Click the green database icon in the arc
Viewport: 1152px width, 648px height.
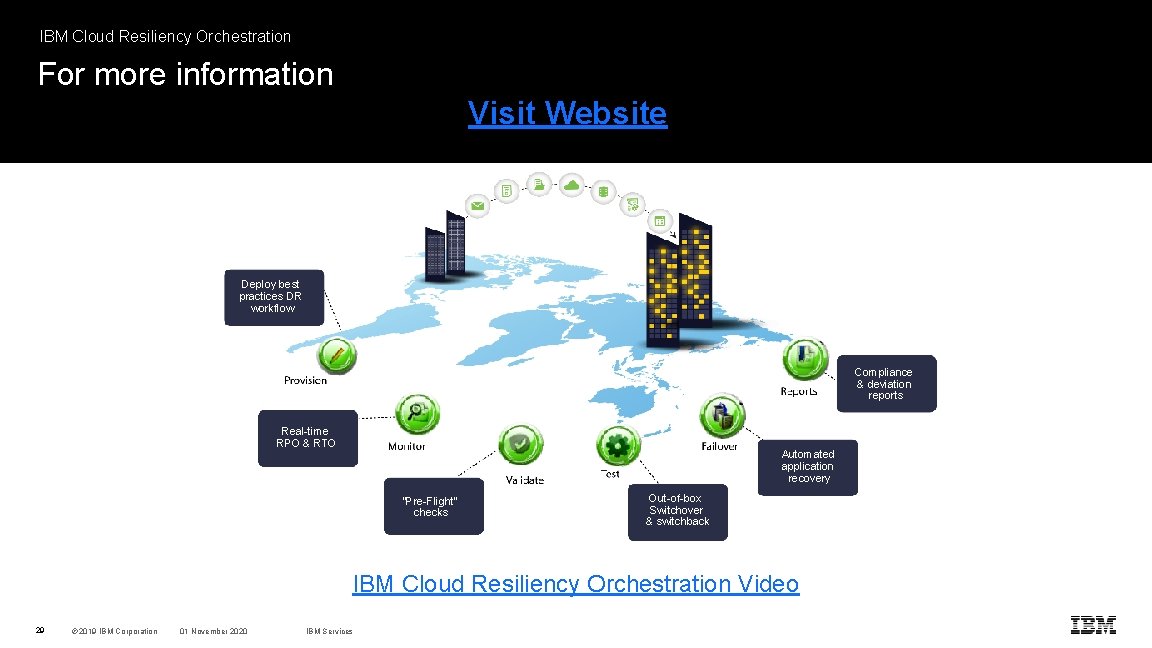(602, 189)
